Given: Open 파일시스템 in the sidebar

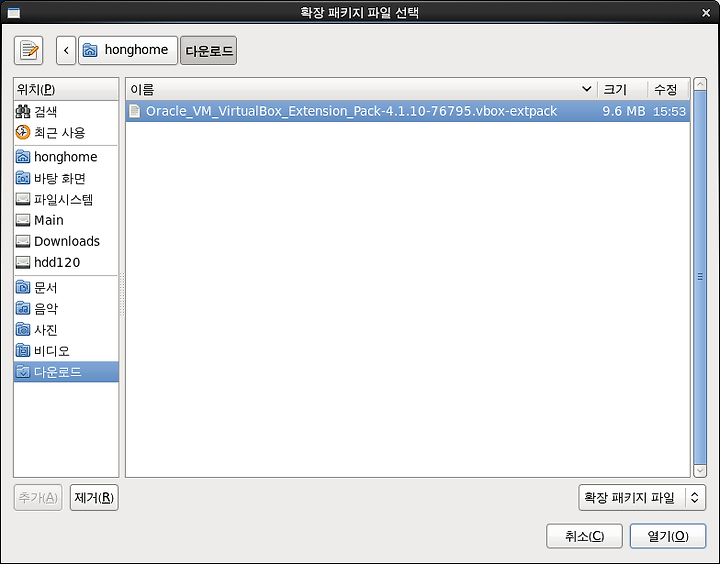Looking at the screenshot, I should tap(66, 199).
